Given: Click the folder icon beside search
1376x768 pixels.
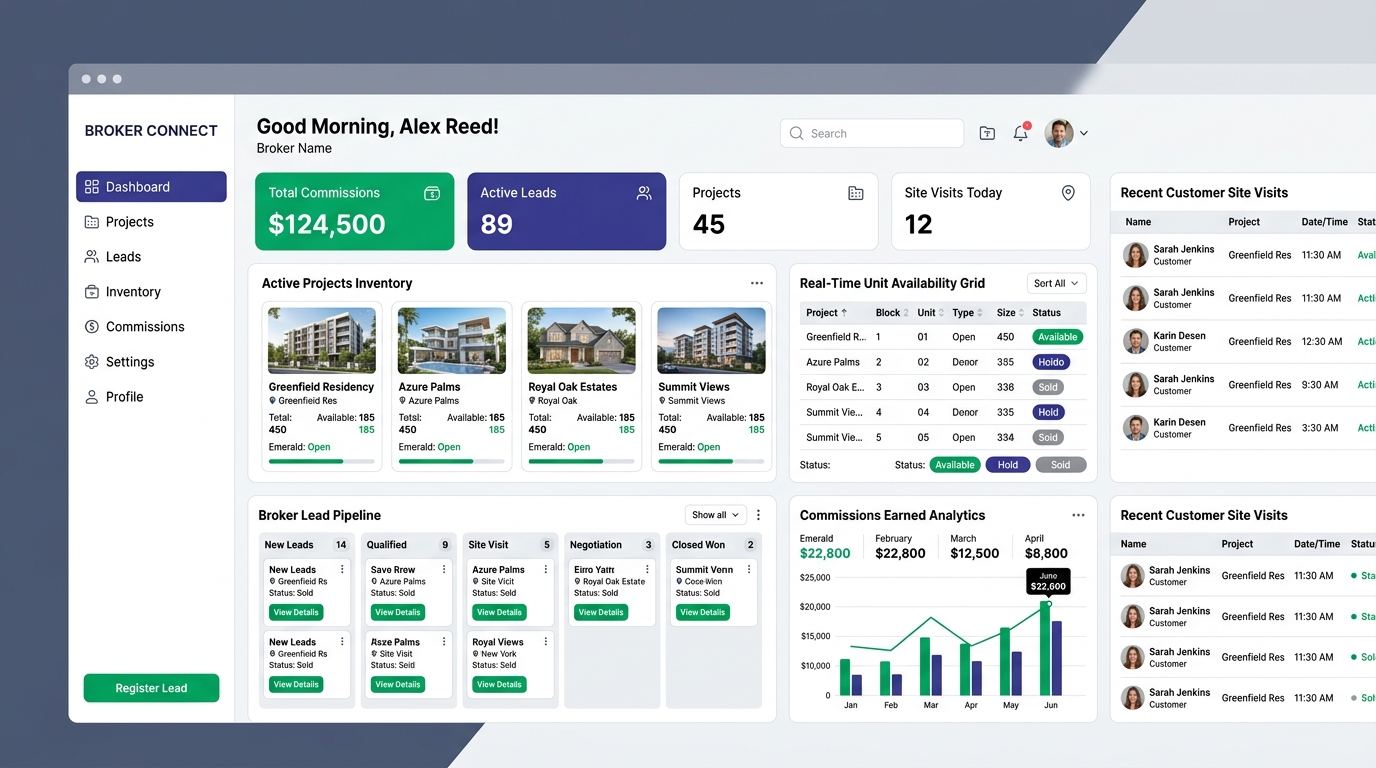Looking at the screenshot, I should coord(987,133).
